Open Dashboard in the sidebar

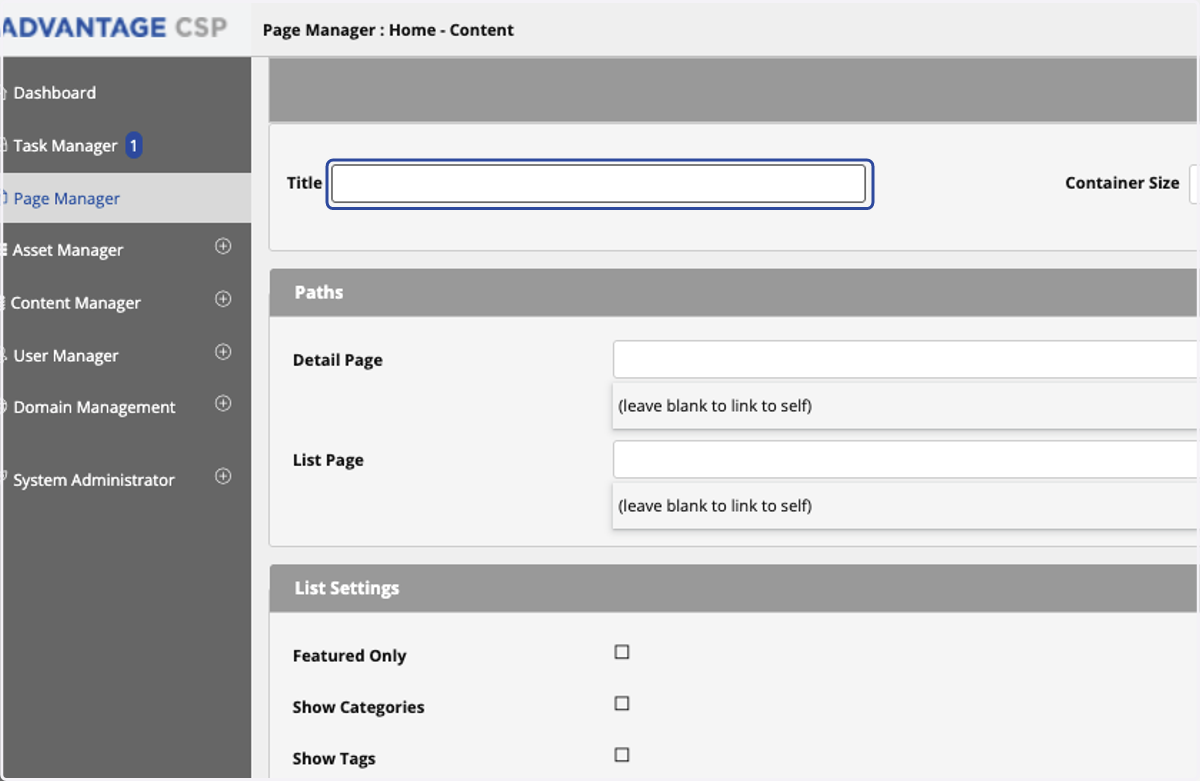[x=55, y=93]
